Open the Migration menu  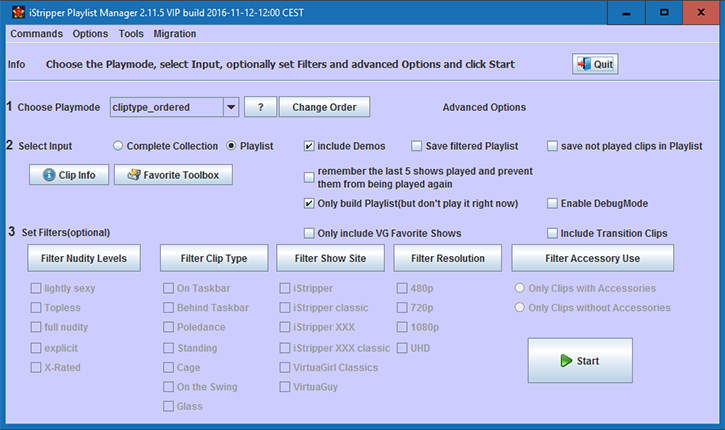pos(175,34)
